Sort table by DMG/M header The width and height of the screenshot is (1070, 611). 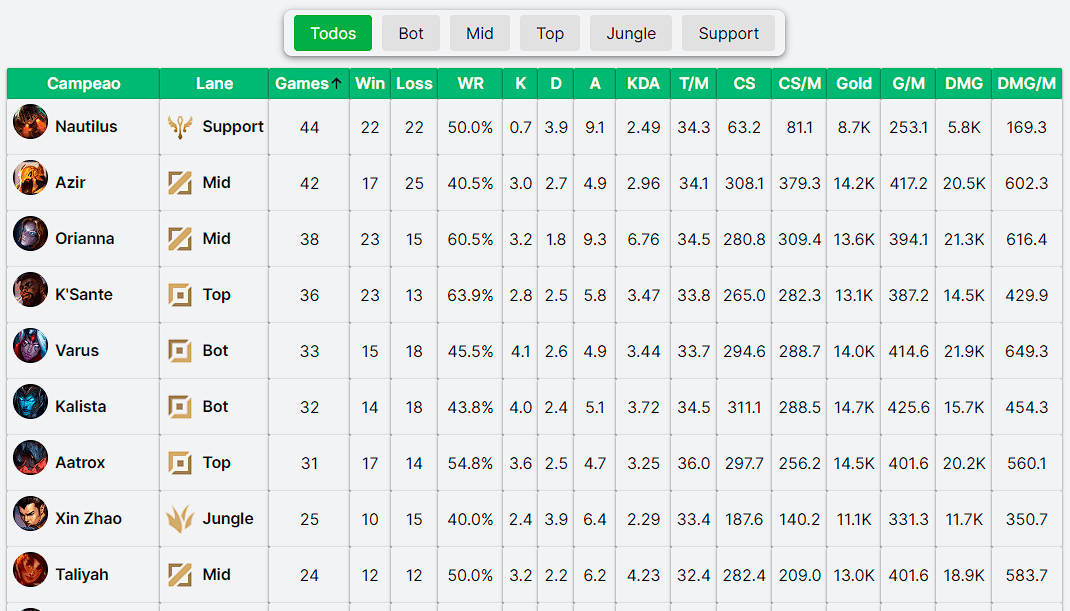[1026, 84]
